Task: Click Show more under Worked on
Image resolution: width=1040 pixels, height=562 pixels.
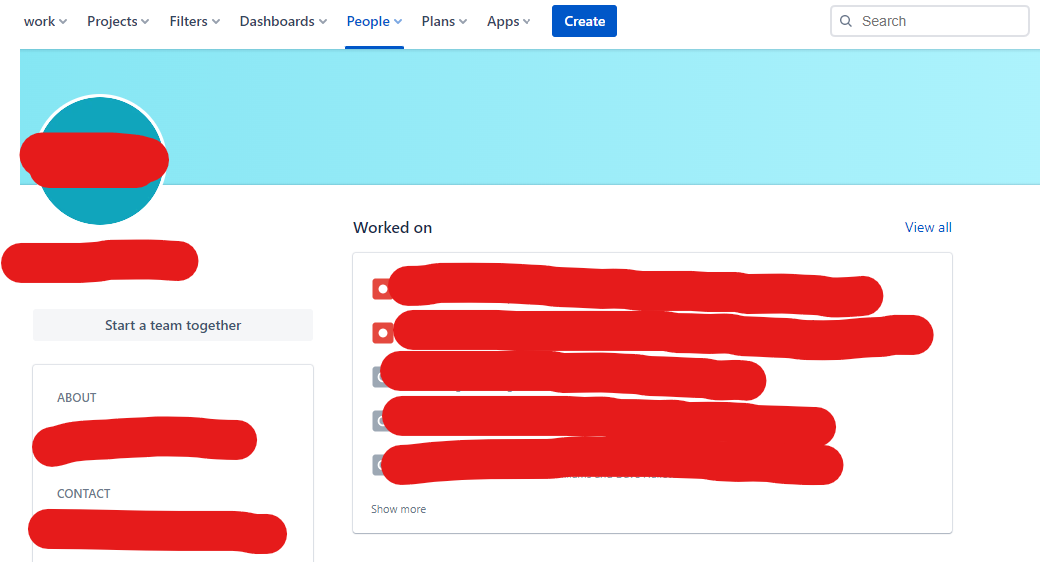Action: coord(398,509)
